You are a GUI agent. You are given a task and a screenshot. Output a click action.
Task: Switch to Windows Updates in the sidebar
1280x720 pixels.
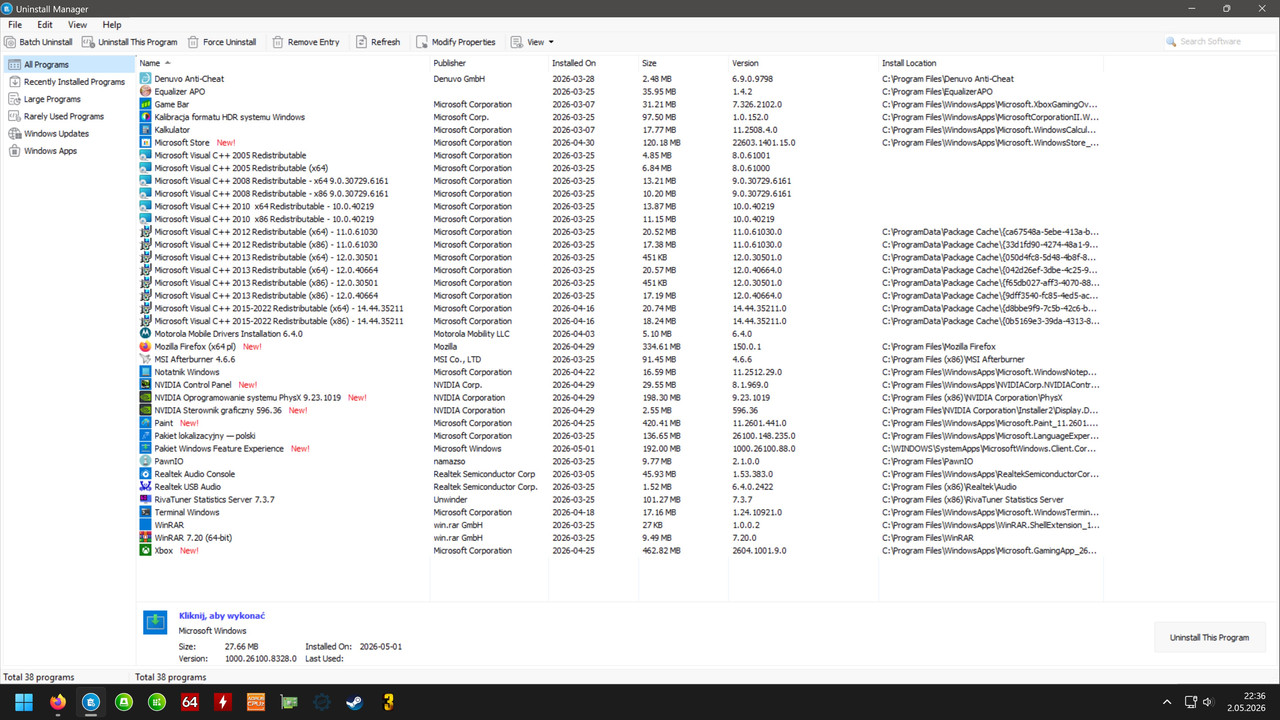69,133
